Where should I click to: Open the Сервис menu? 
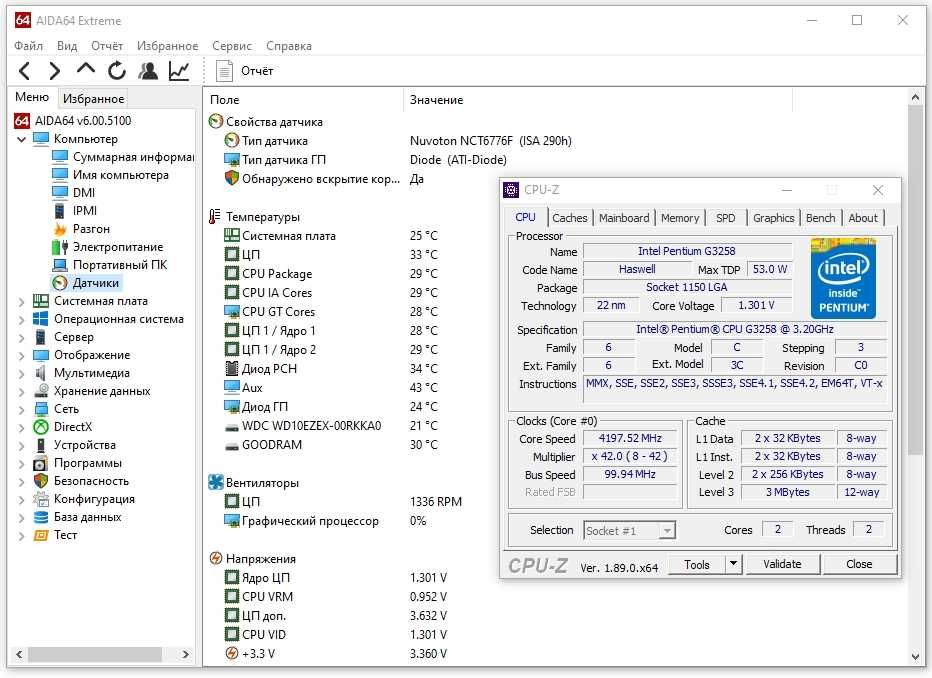(x=232, y=46)
